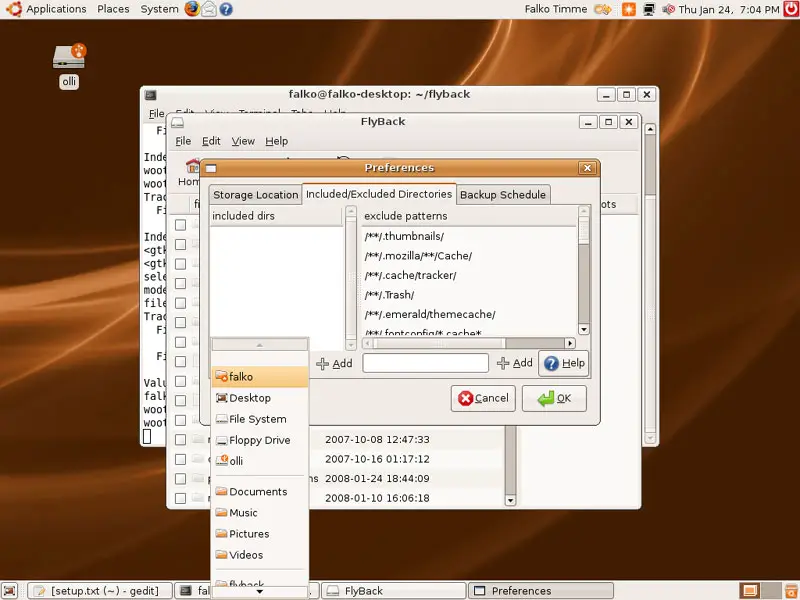
Task: Click power button in top panel
Action: pos(791,9)
